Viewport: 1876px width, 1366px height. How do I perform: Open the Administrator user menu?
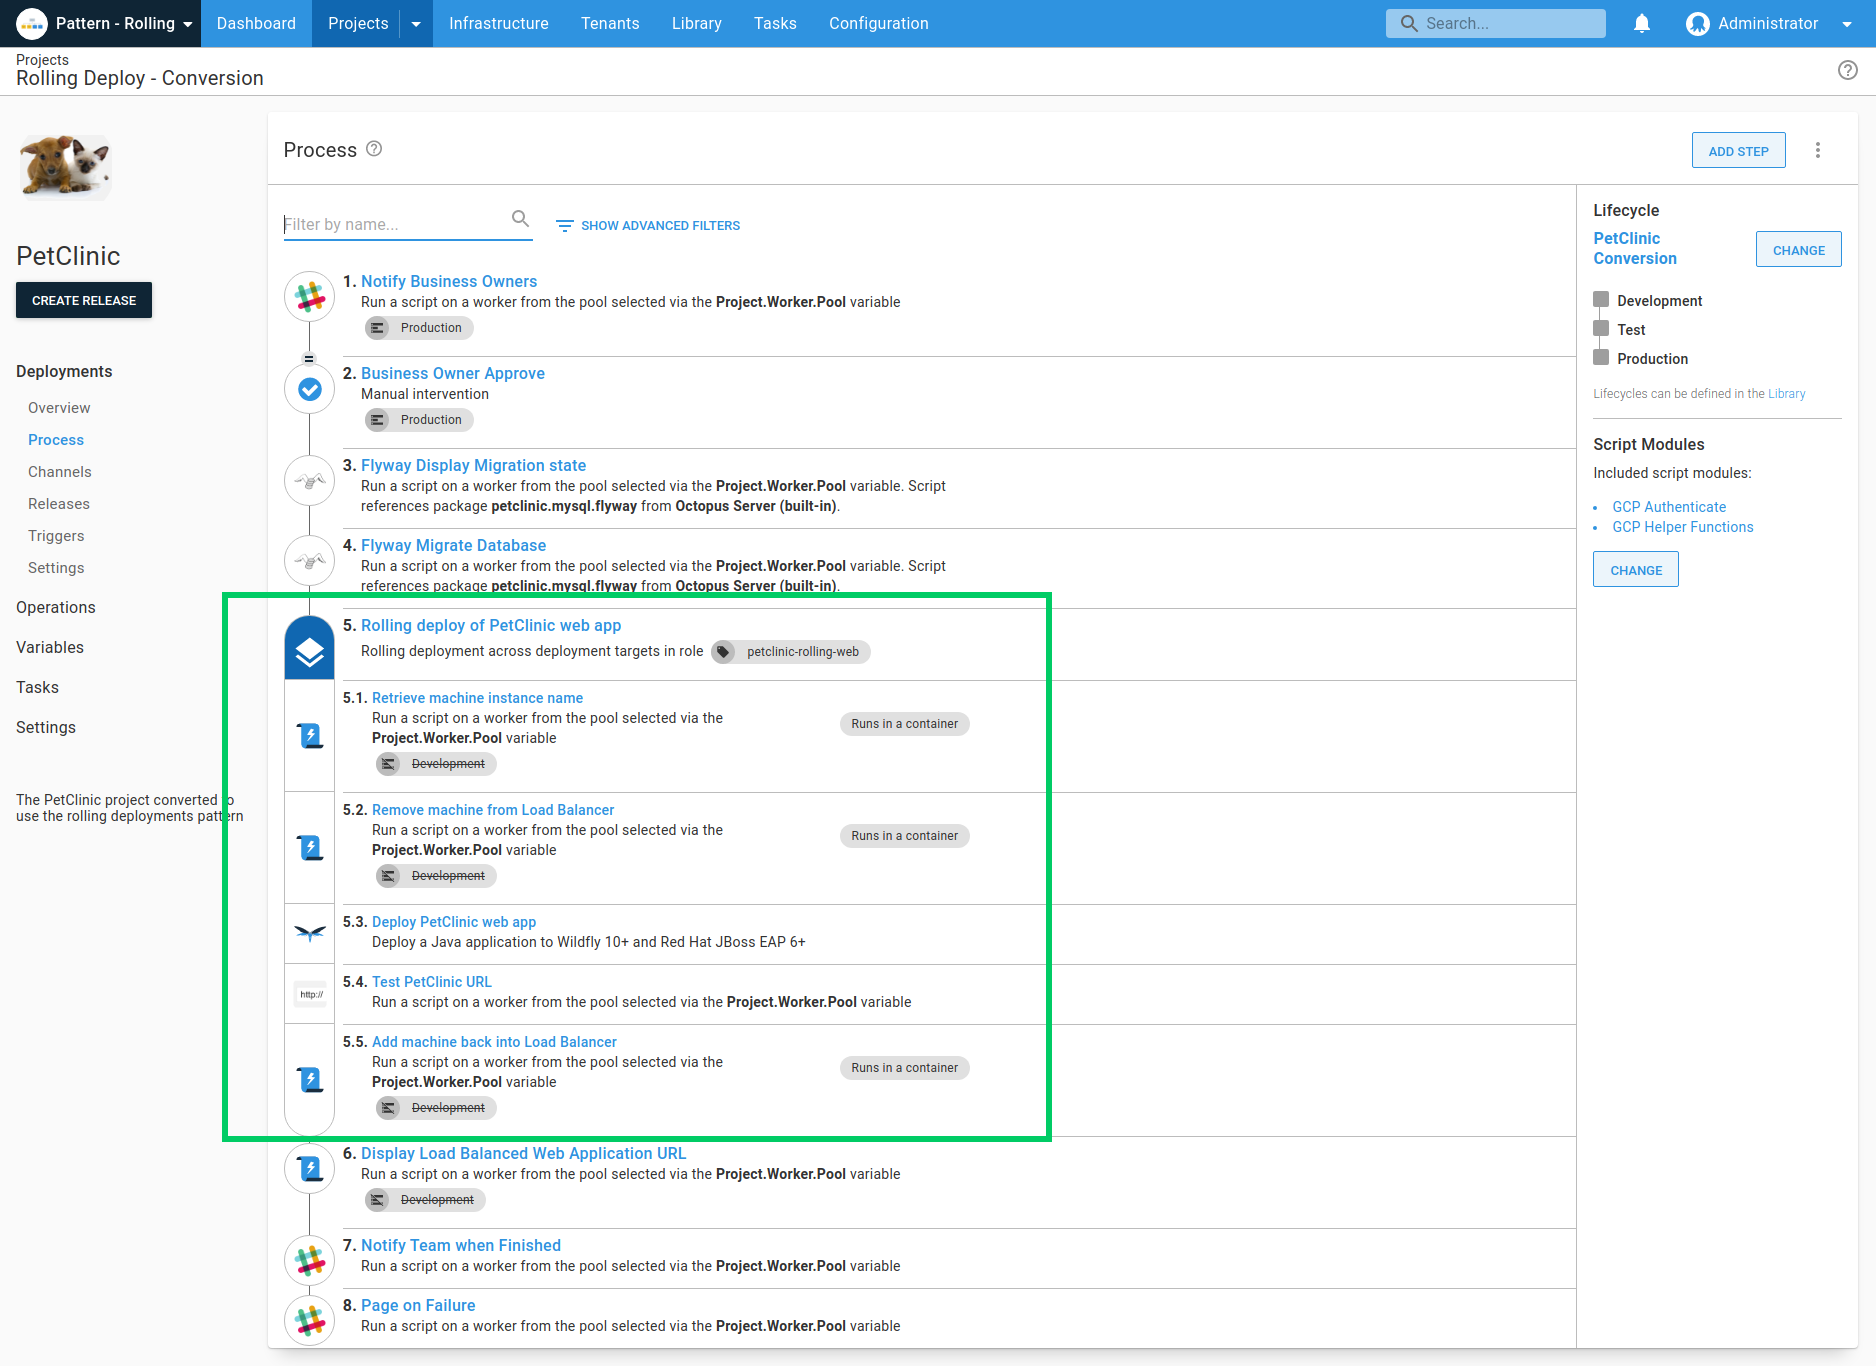pos(1768,23)
